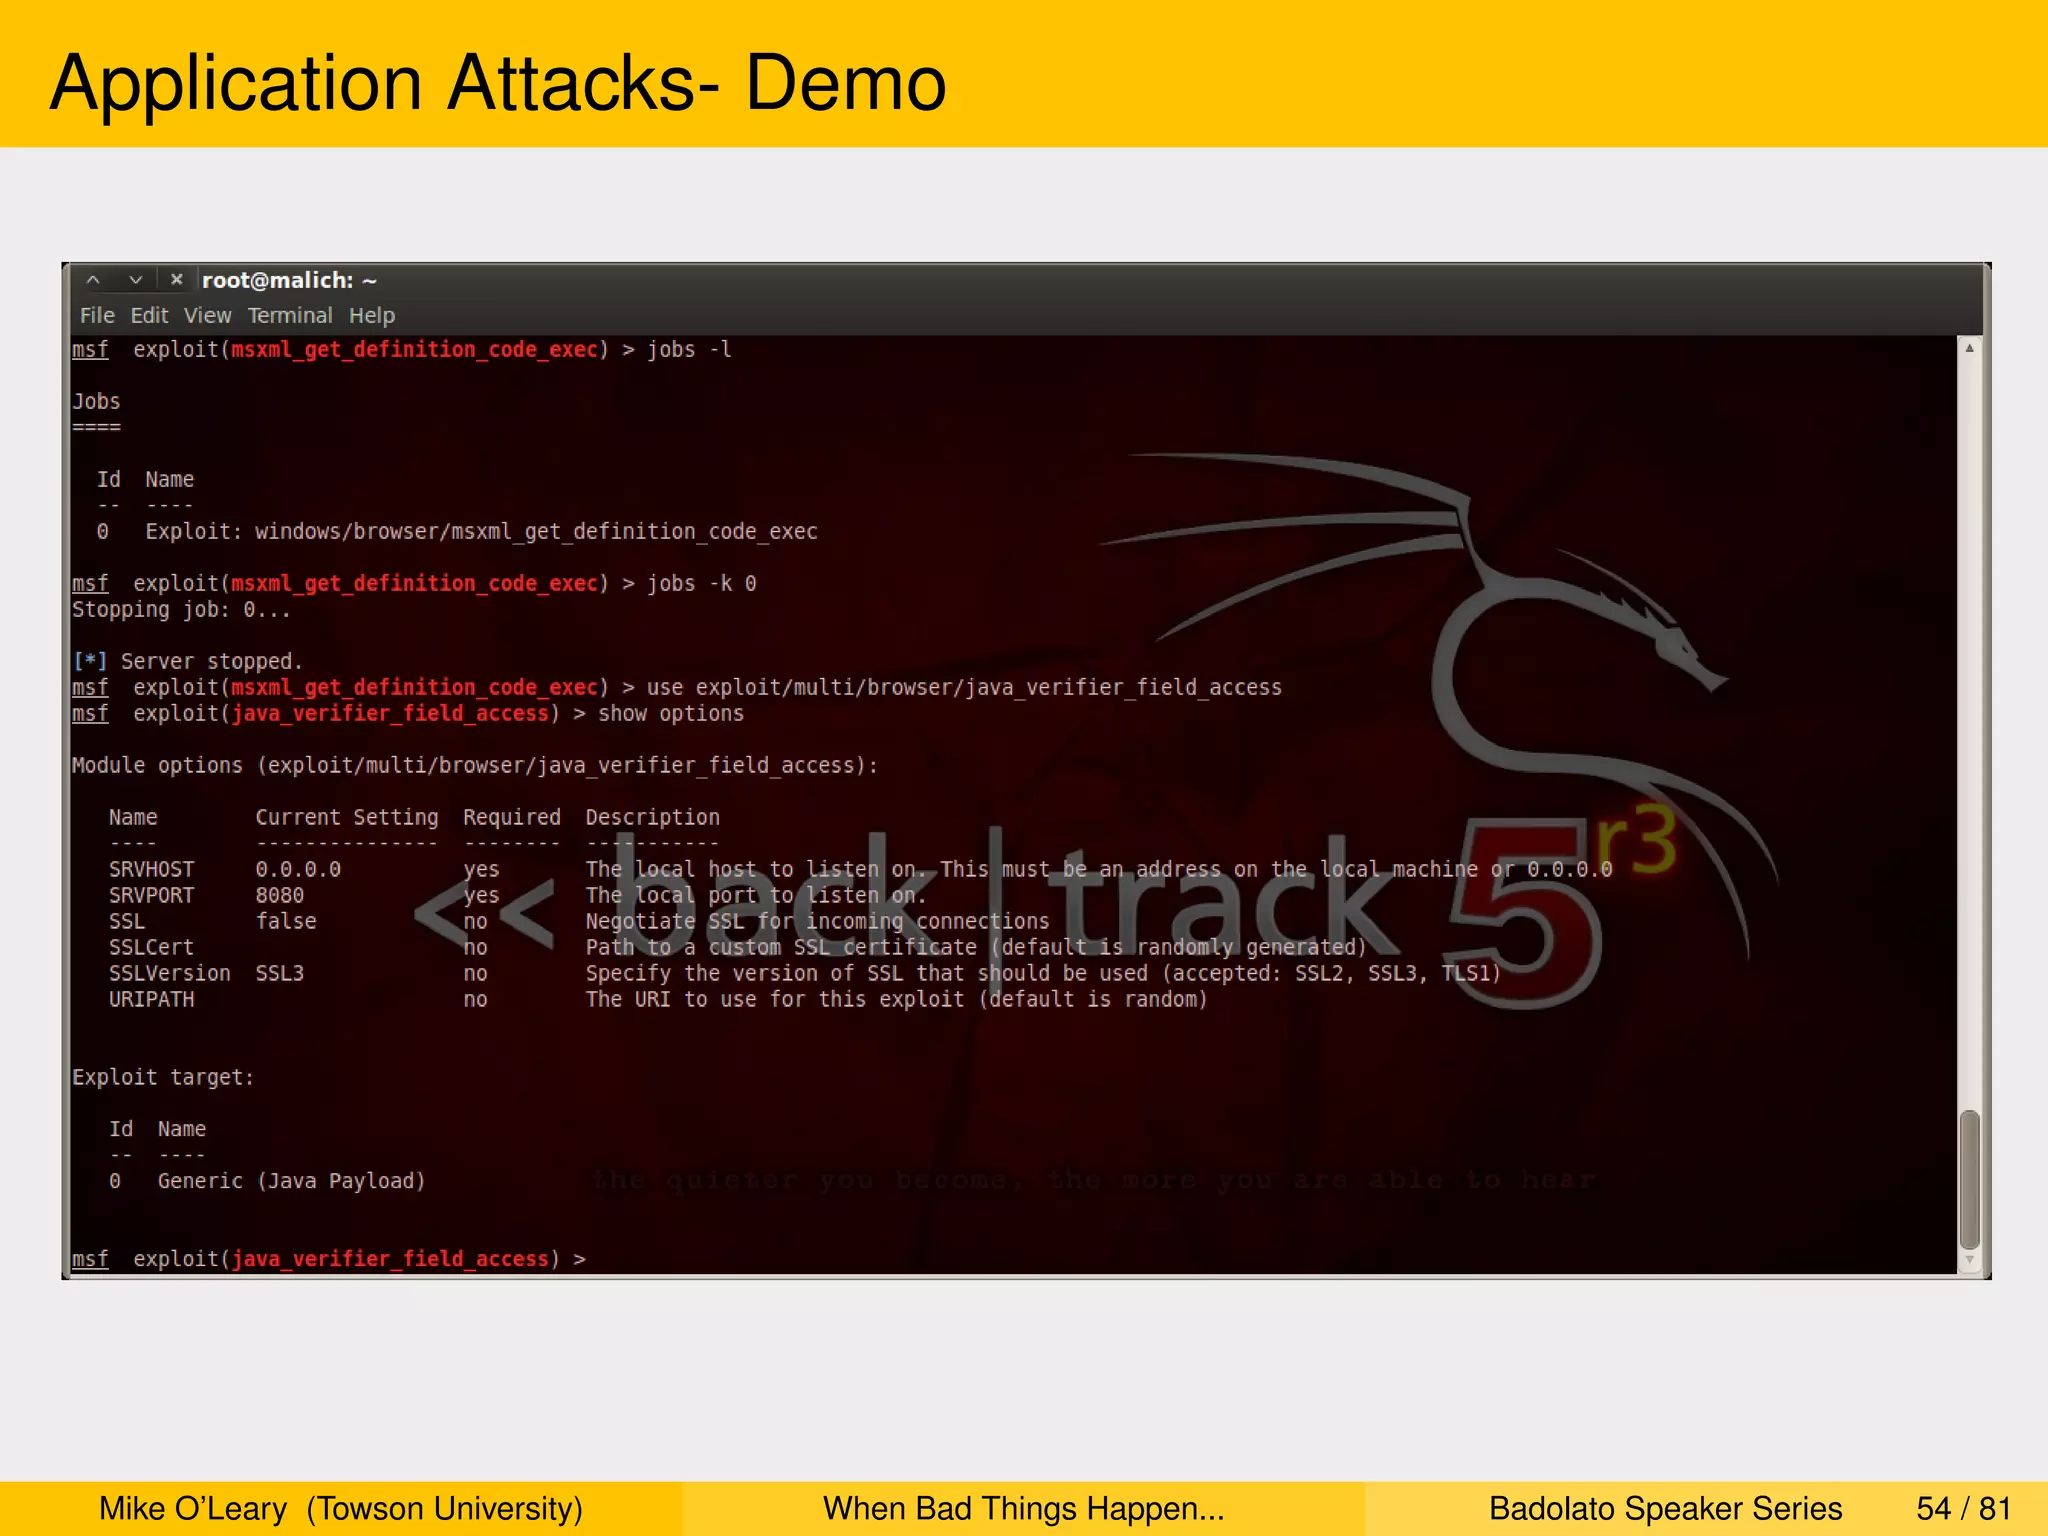
Task: Click the 'Generic (Java Payload)' target entry
Action: [292, 1181]
